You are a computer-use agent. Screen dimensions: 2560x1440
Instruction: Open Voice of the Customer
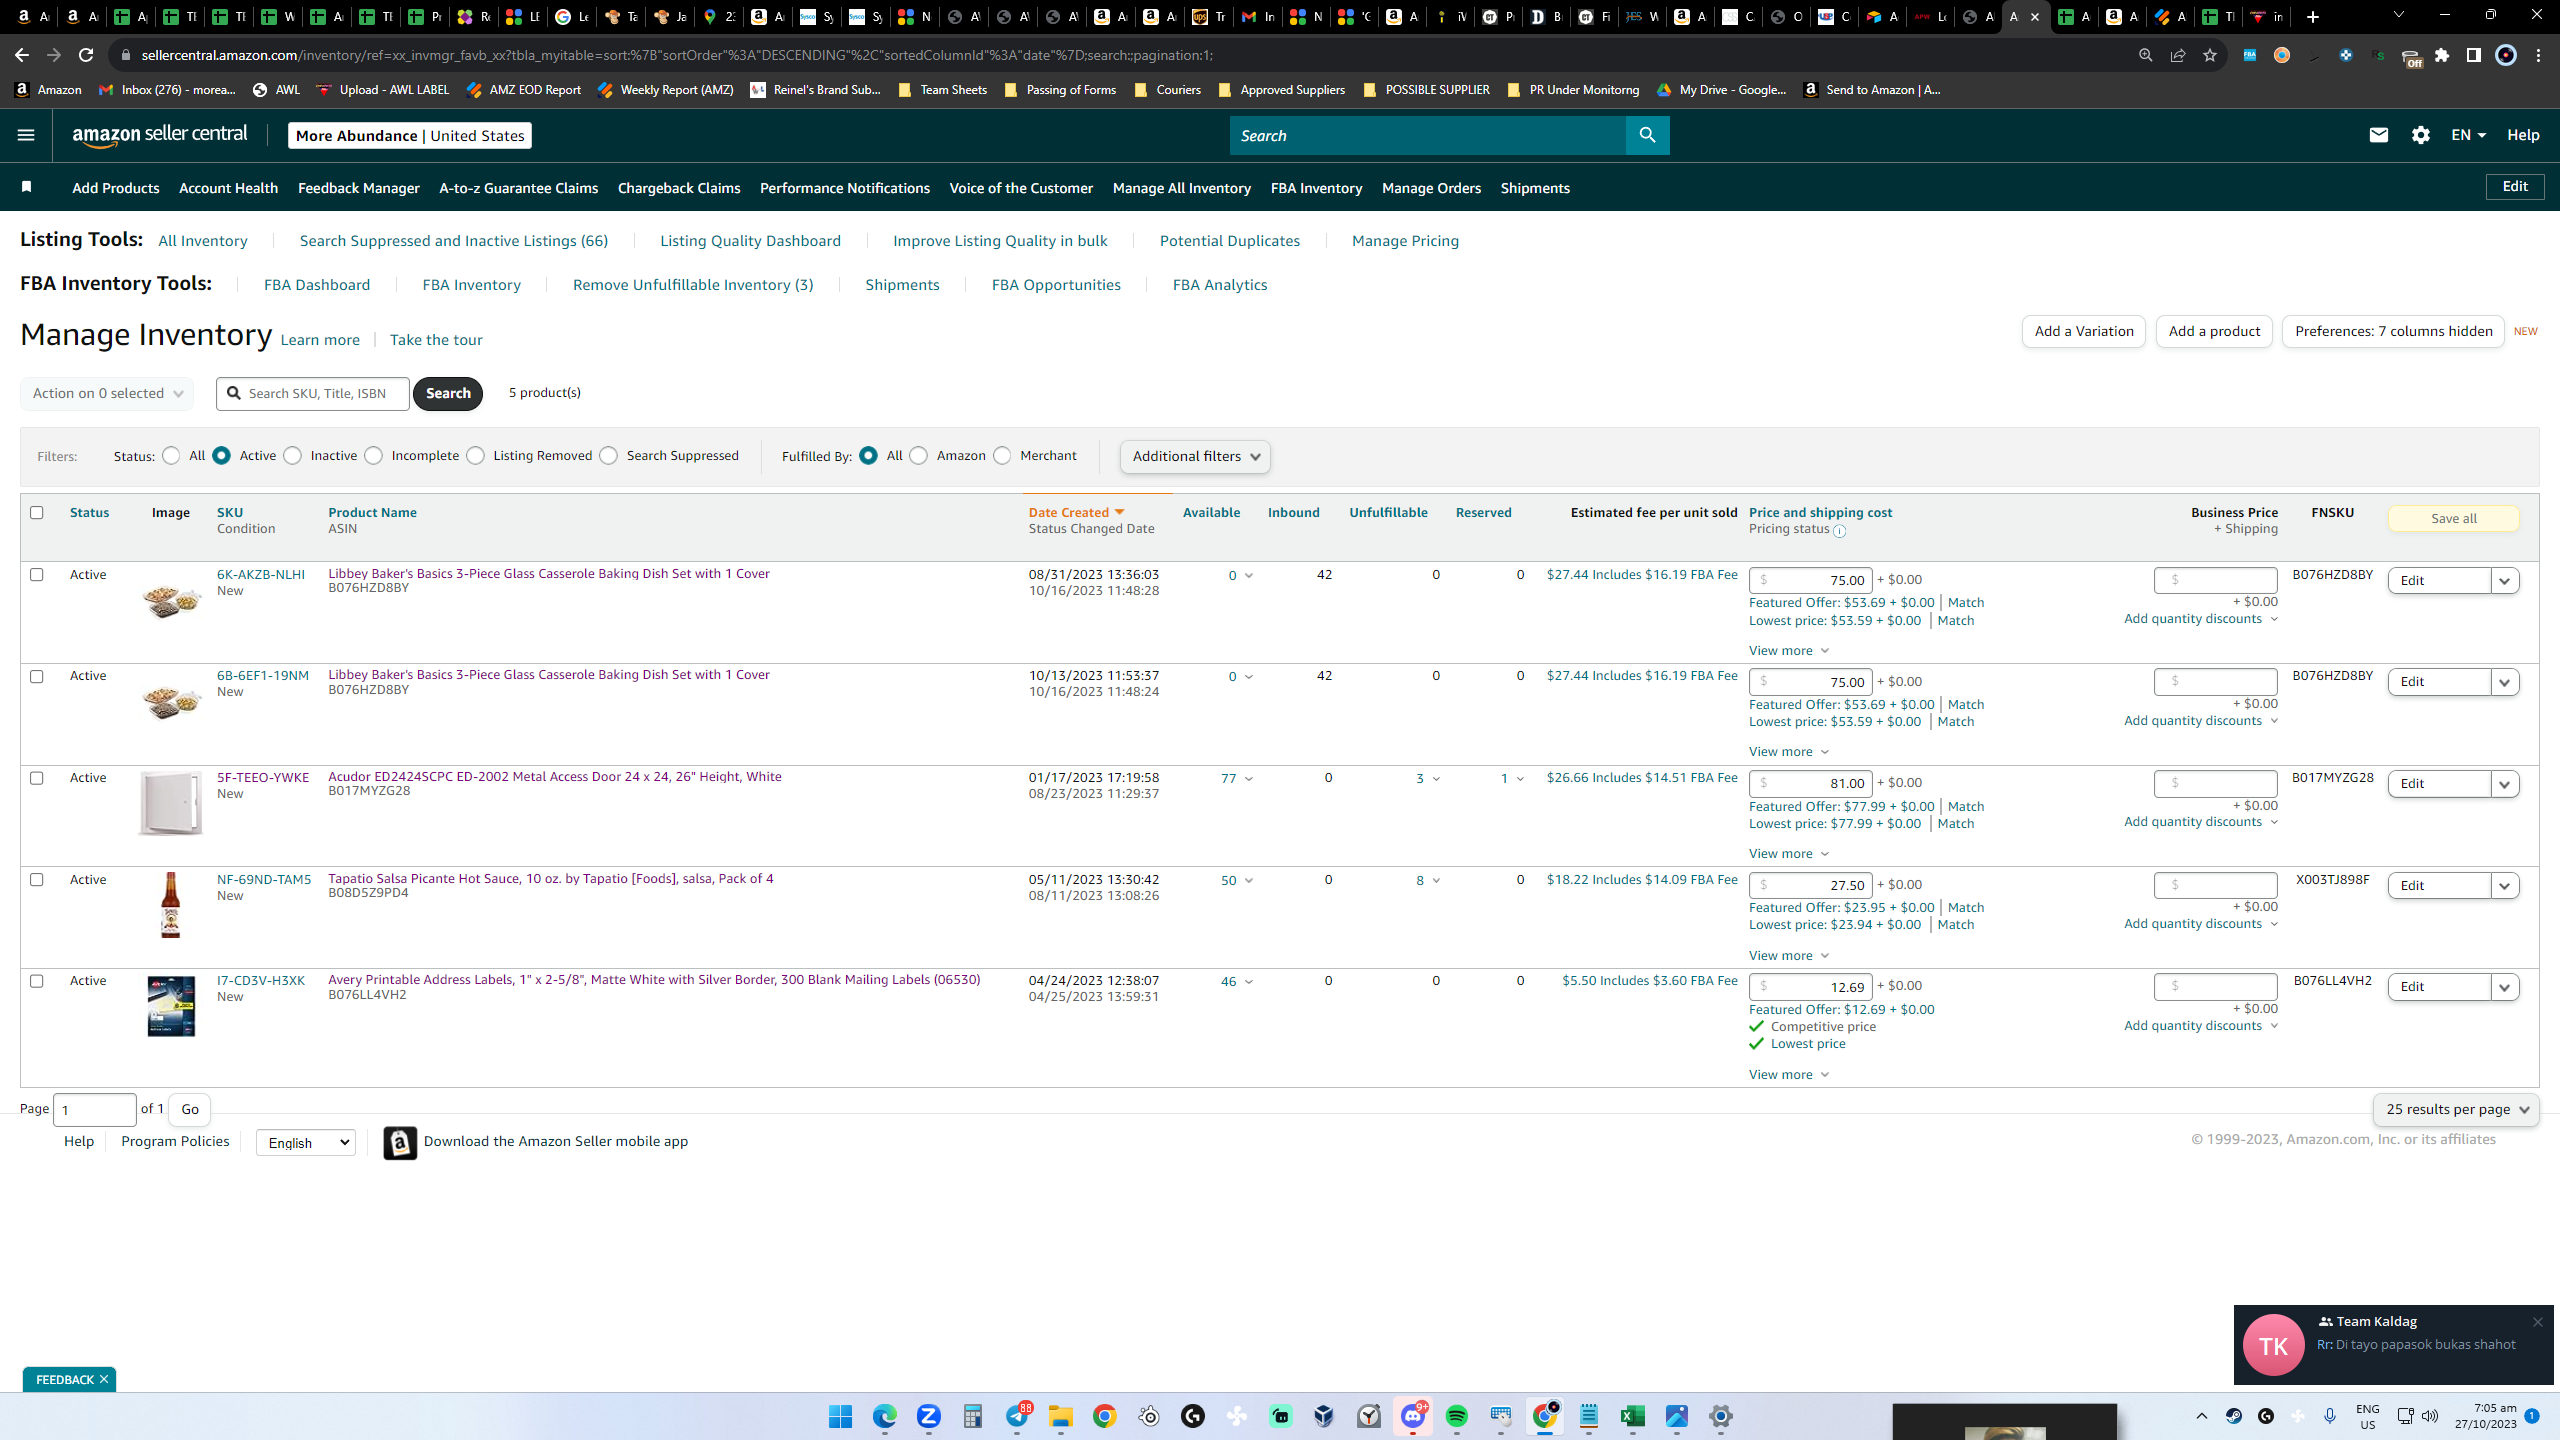tap(1021, 188)
